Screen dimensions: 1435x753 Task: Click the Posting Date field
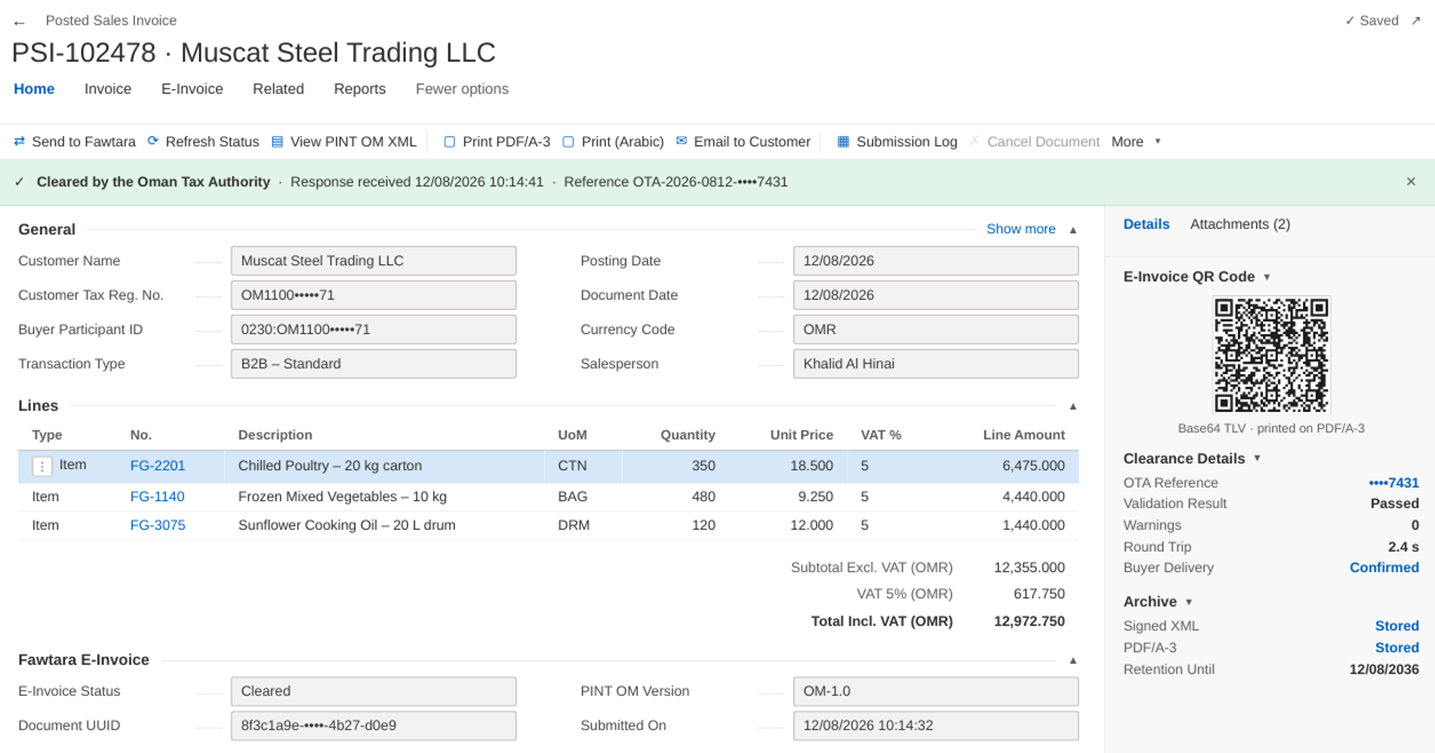point(936,261)
